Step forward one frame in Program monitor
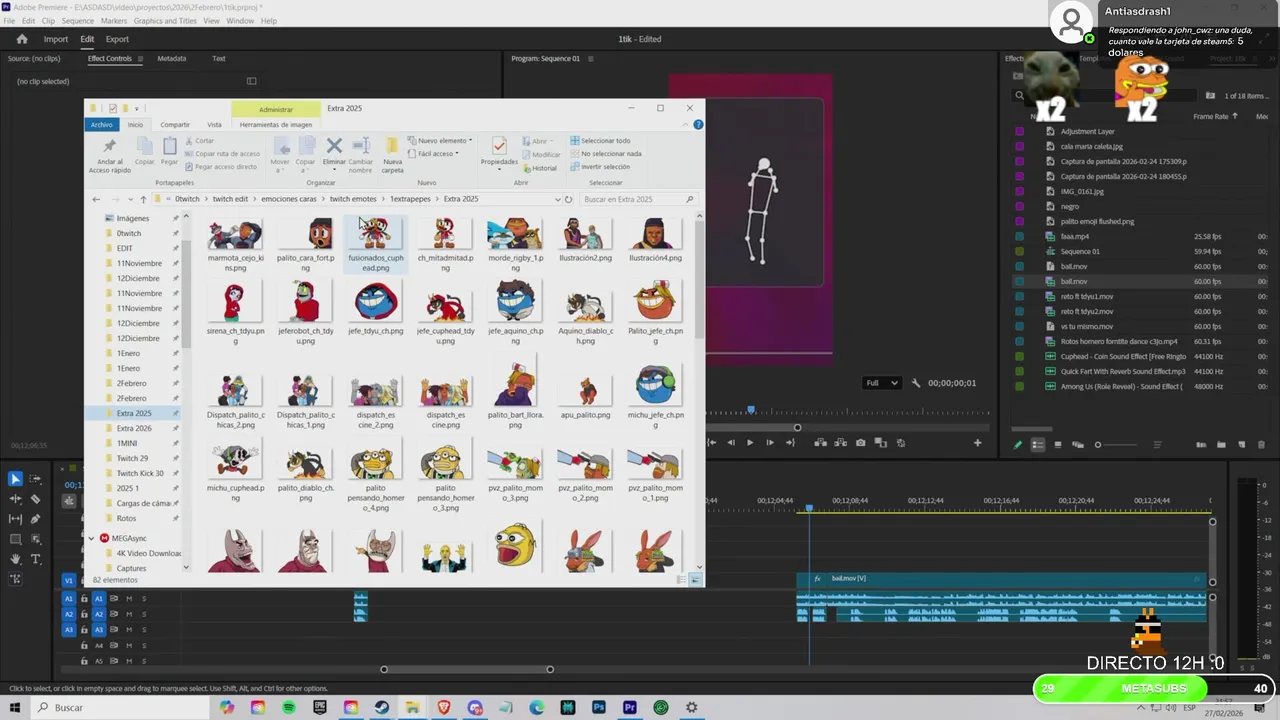Image resolution: width=1280 pixels, height=720 pixels. (x=769, y=442)
